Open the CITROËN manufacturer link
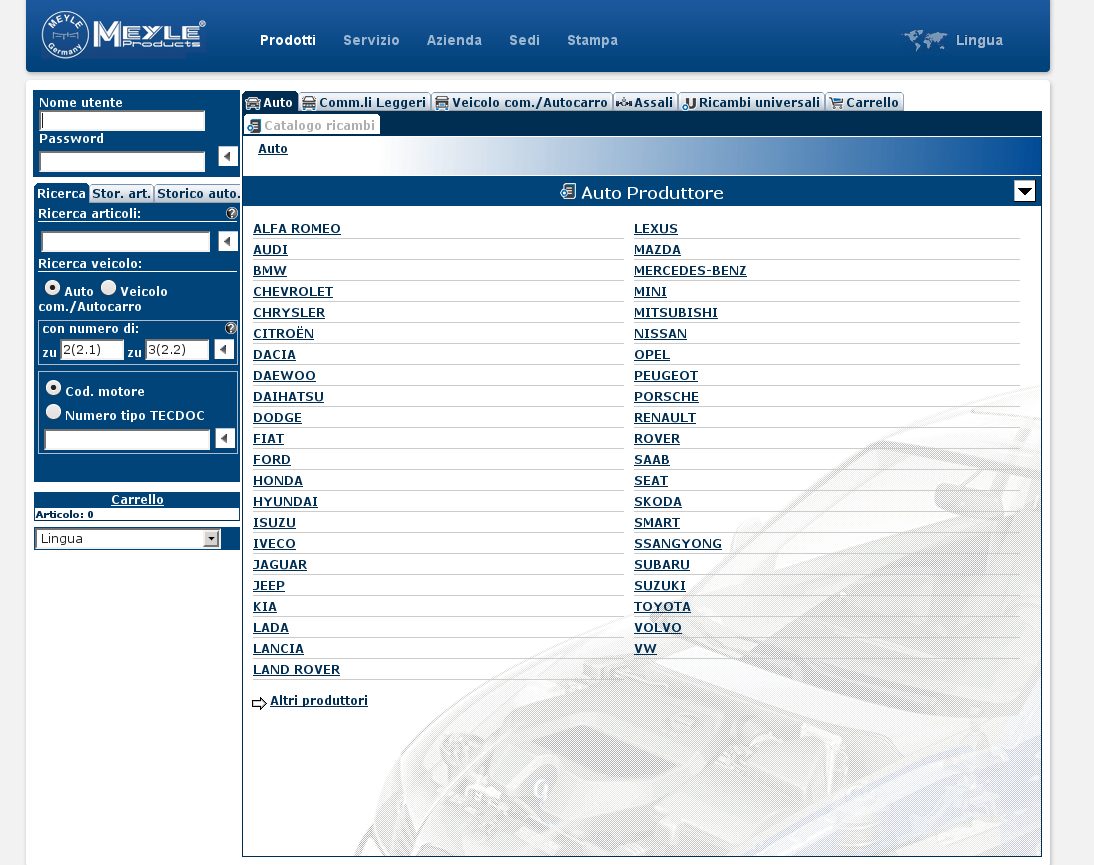Image resolution: width=1094 pixels, height=865 pixels. pyautogui.click(x=283, y=333)
